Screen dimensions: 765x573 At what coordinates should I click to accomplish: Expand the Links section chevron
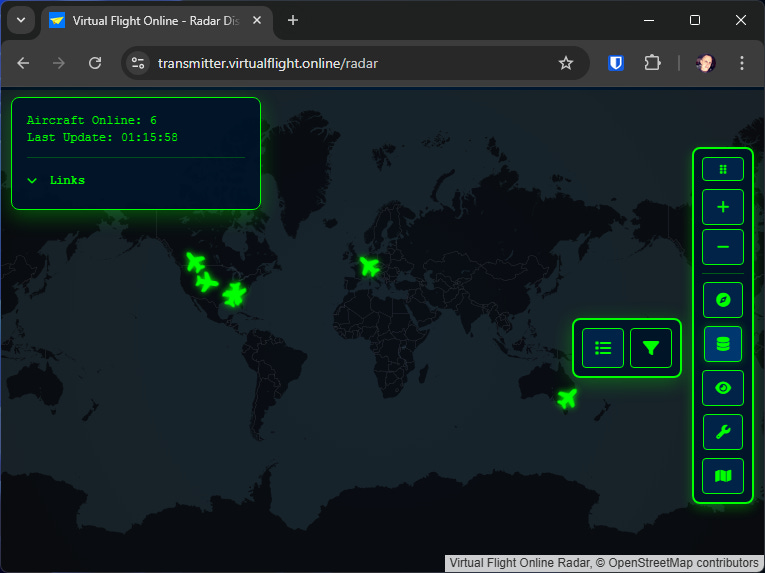click(x=32, y=181)
